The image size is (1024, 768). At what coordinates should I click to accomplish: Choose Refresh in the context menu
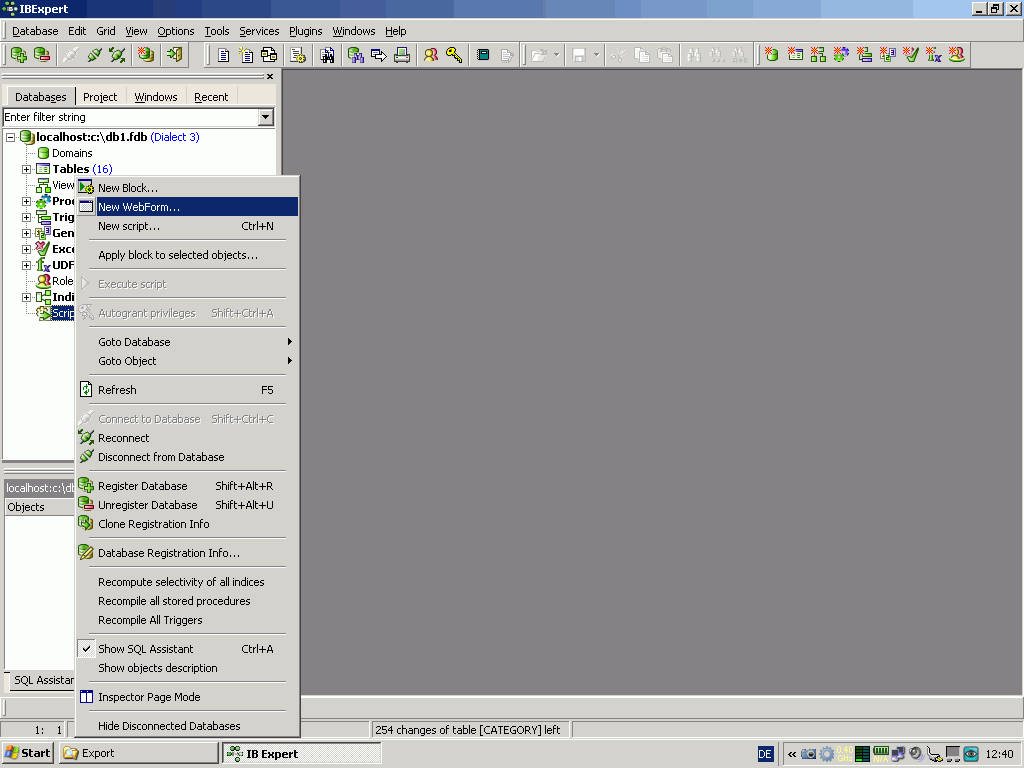point(187,390)
